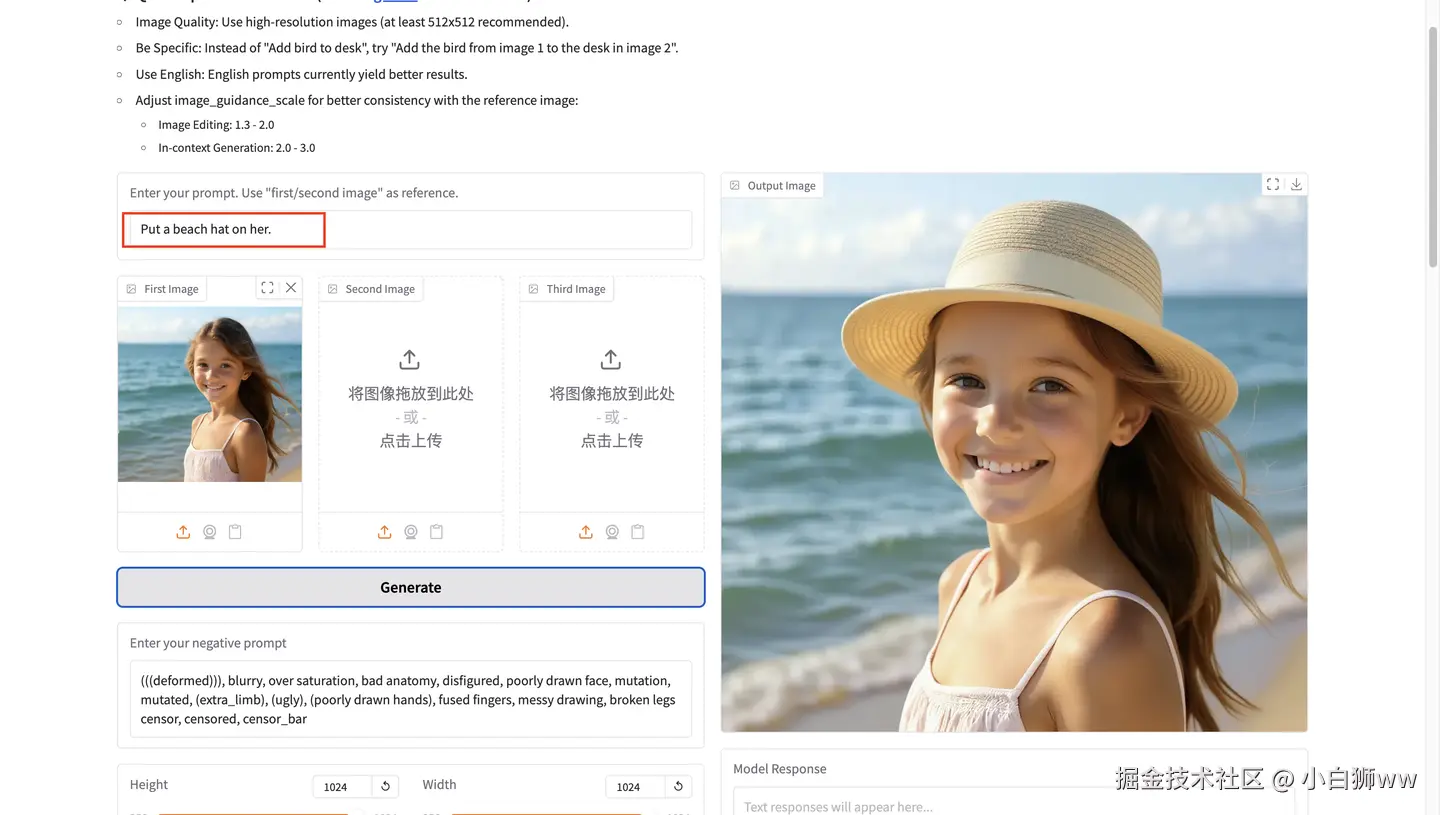
Task: Select the Height number box showing 1024
Action: tap(342, 787)
